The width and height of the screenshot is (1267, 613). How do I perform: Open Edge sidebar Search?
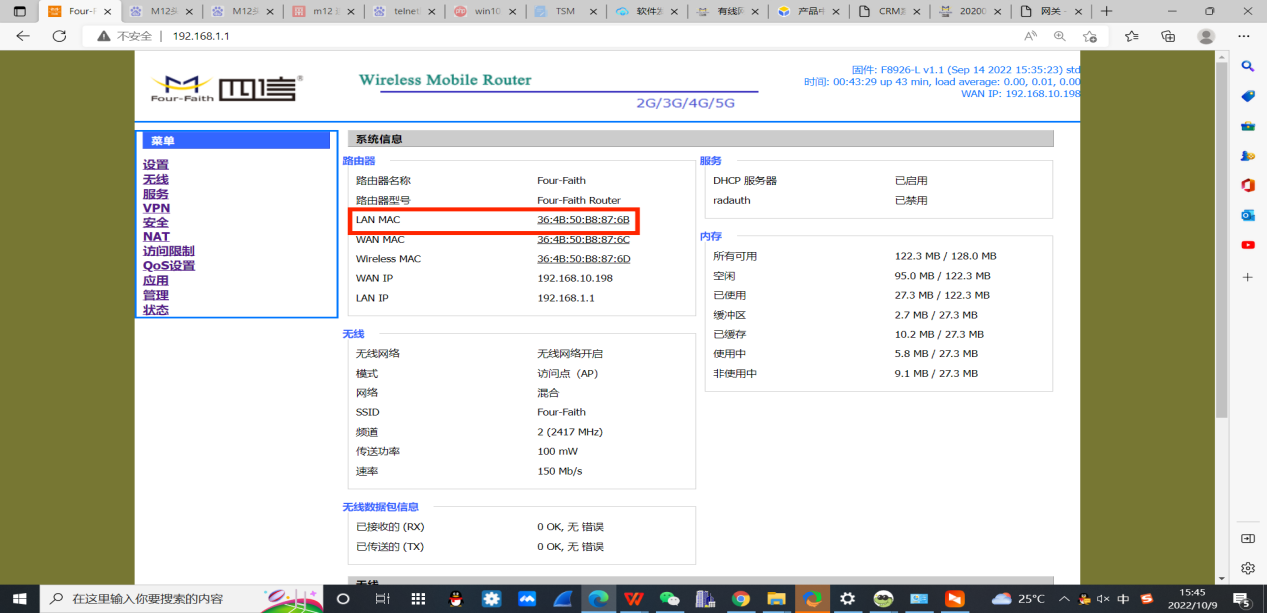(x=1248, y=66)
